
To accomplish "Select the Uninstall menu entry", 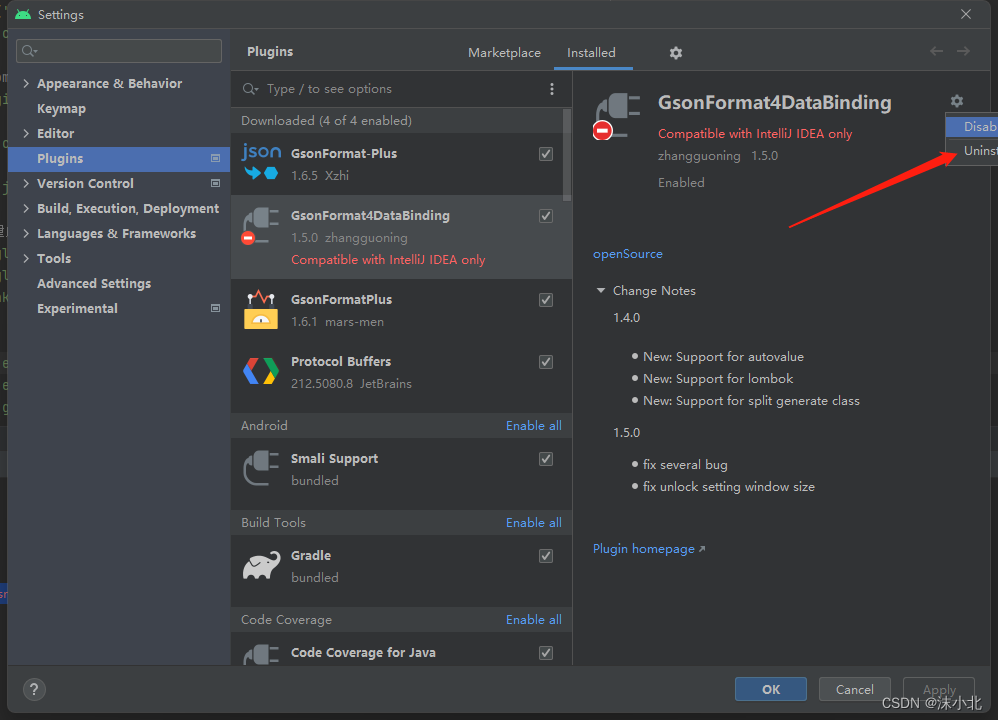I will 972,151.
